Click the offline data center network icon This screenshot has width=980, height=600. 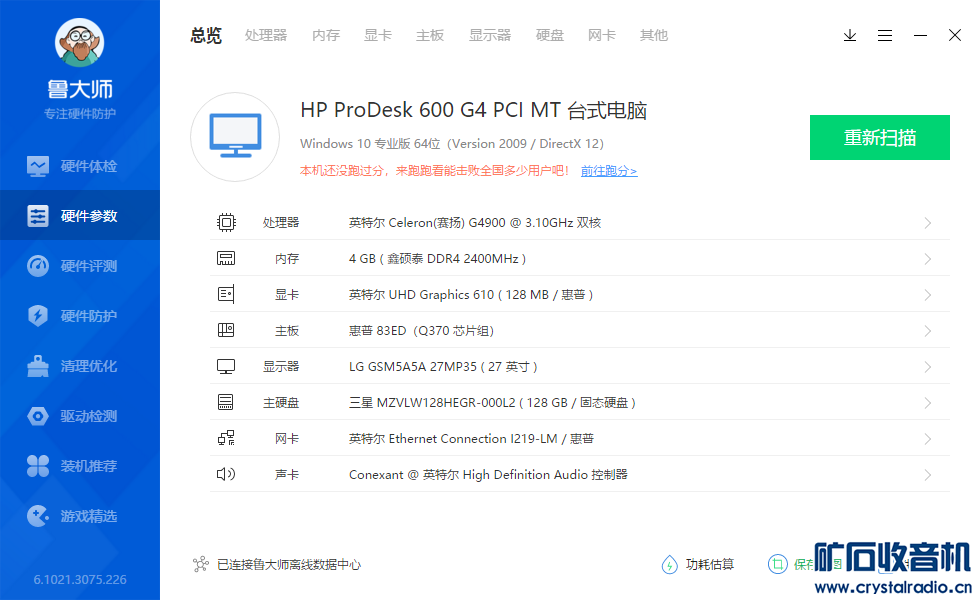[x=201, y=564]
